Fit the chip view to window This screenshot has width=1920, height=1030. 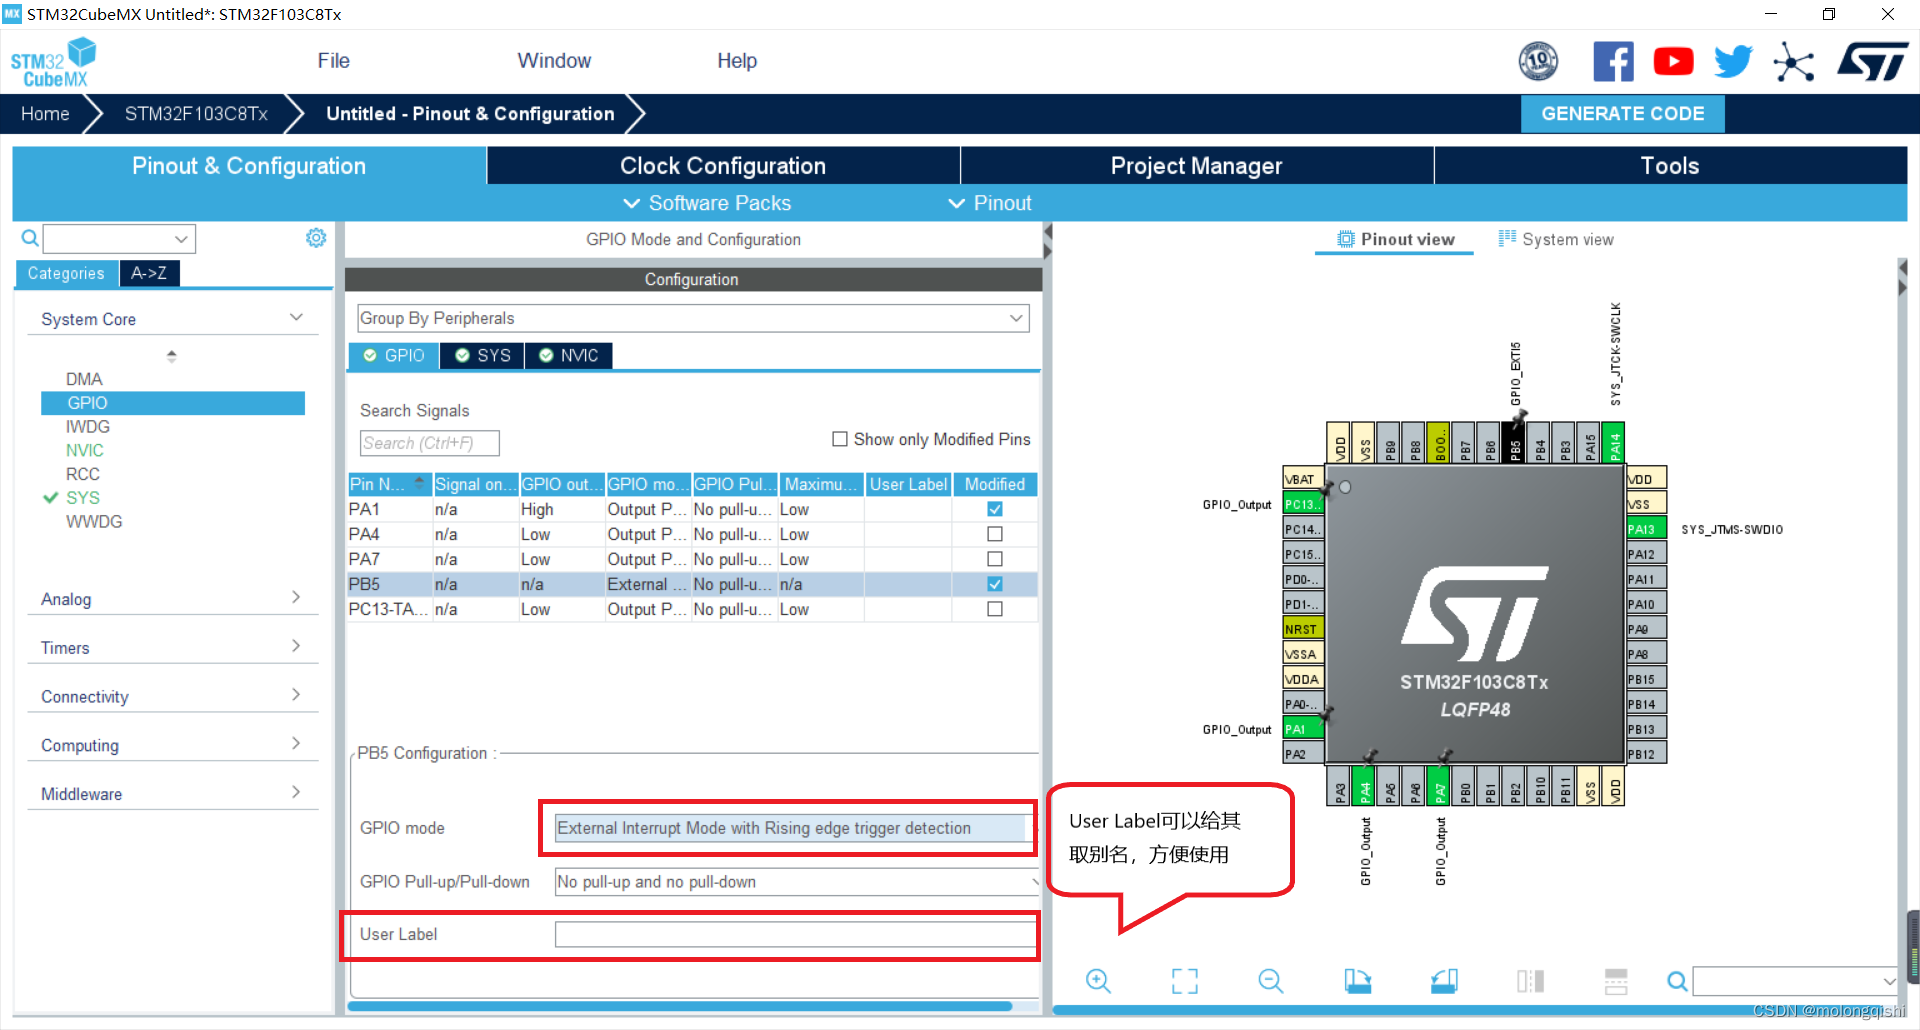pyautogui.click(x=1185, y=981)
